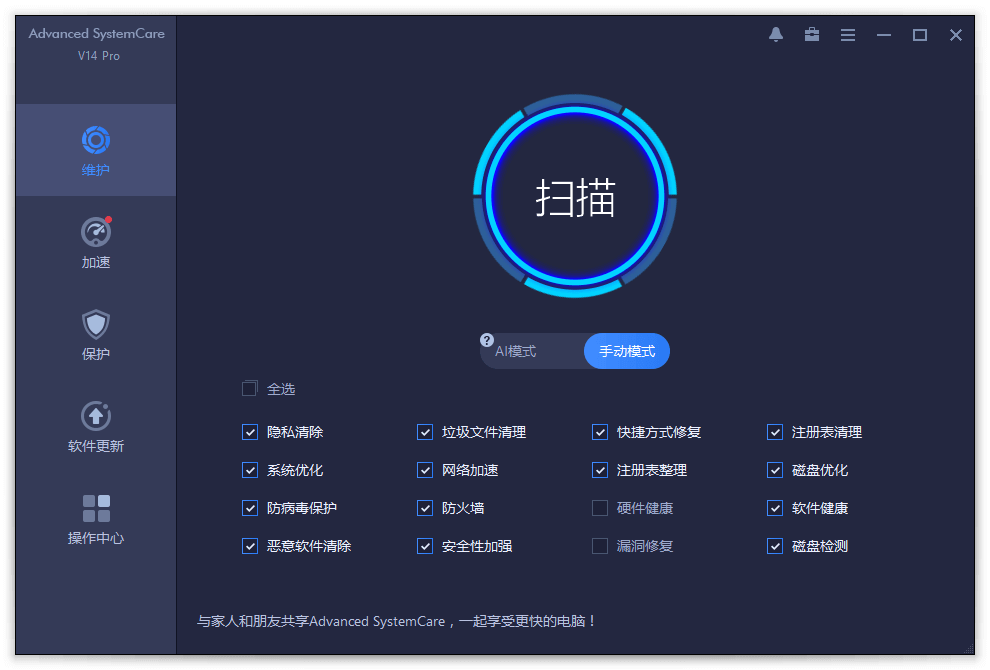
Task: Start a scan with the 扫描 button
Action: [x=575, y=196]
